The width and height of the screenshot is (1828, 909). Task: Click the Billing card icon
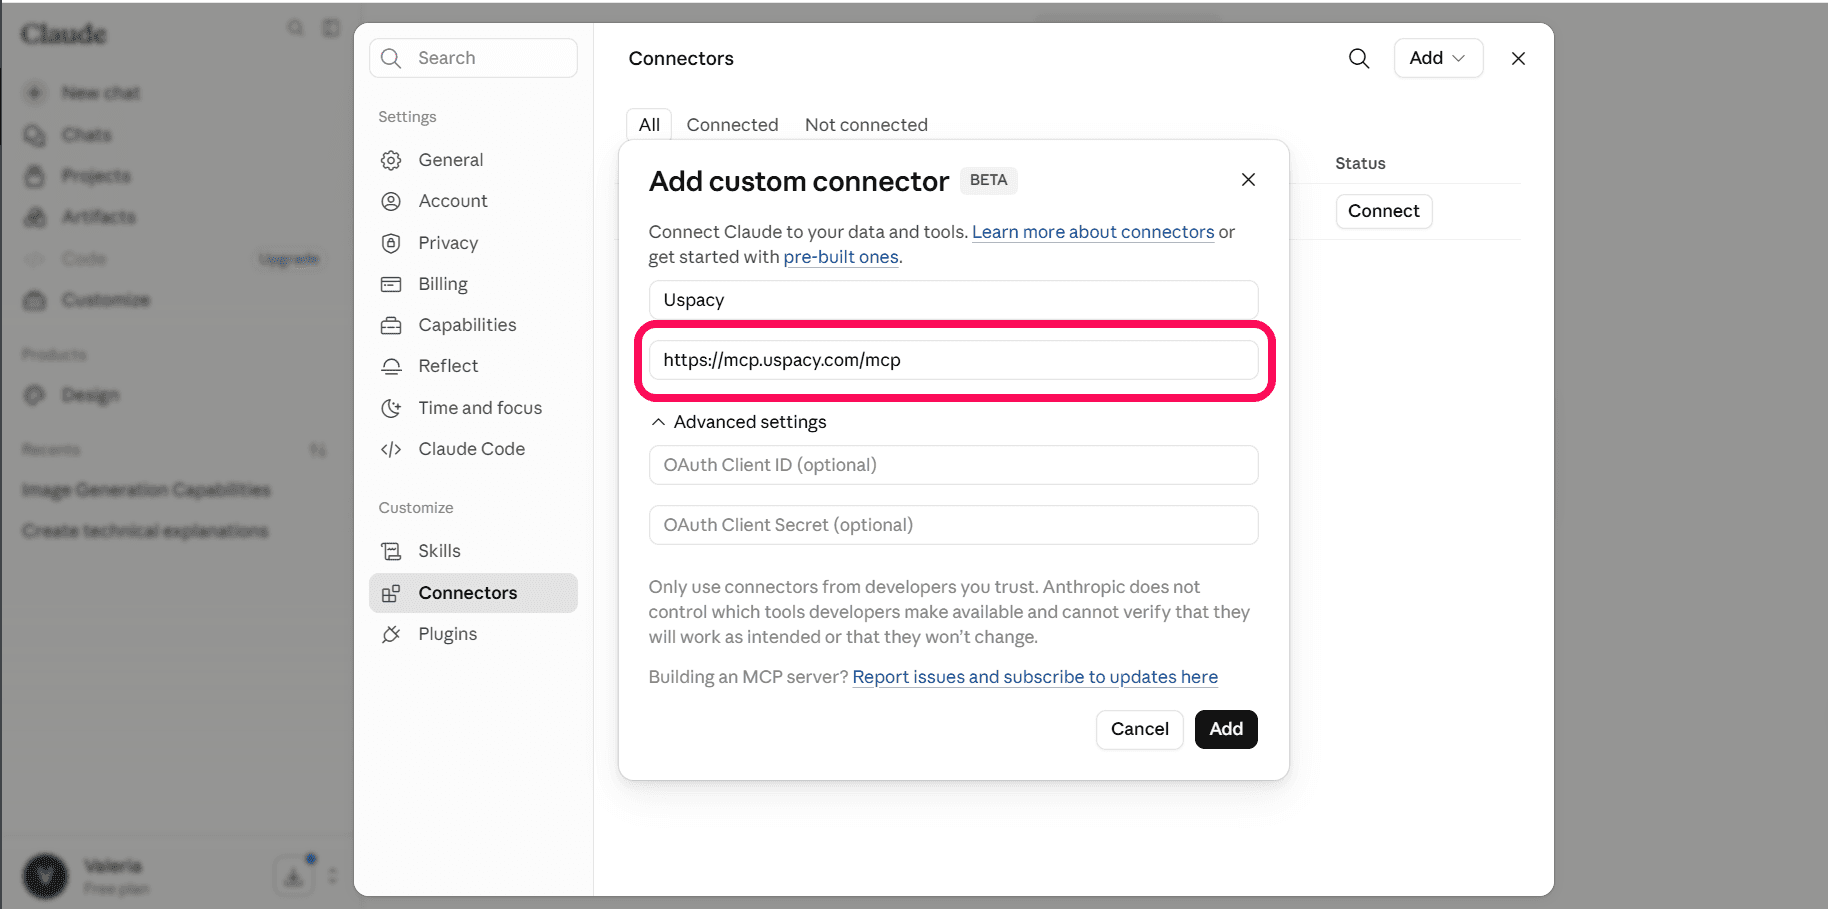click(x=391, y=284)
